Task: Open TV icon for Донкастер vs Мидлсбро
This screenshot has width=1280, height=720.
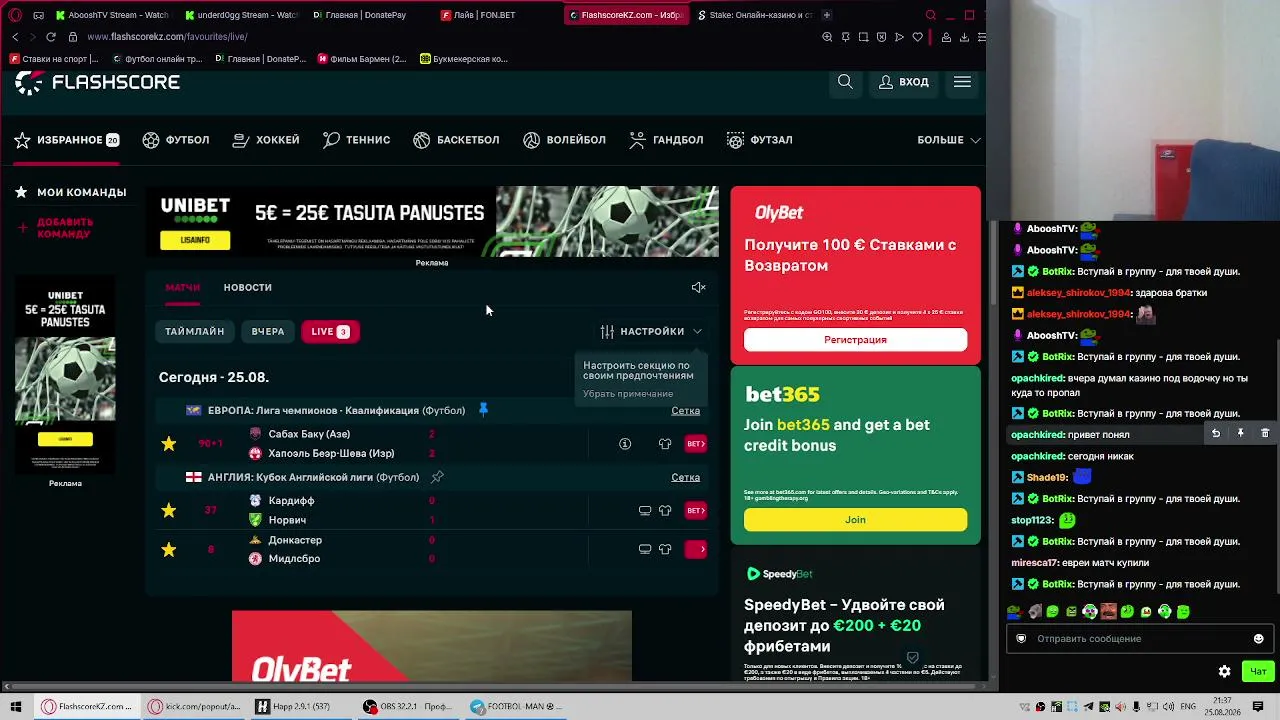Action: 645,549
